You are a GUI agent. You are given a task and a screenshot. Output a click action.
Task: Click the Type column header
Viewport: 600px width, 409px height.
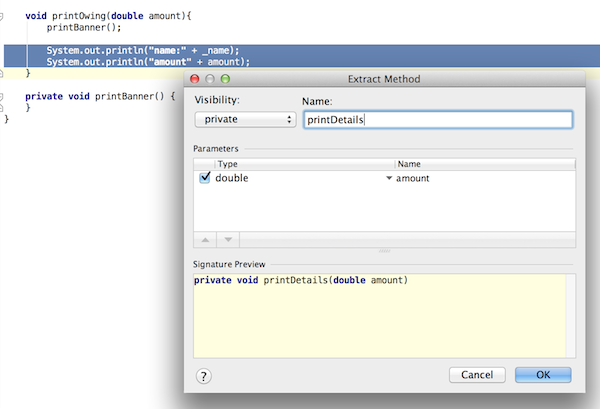point(300,164)
